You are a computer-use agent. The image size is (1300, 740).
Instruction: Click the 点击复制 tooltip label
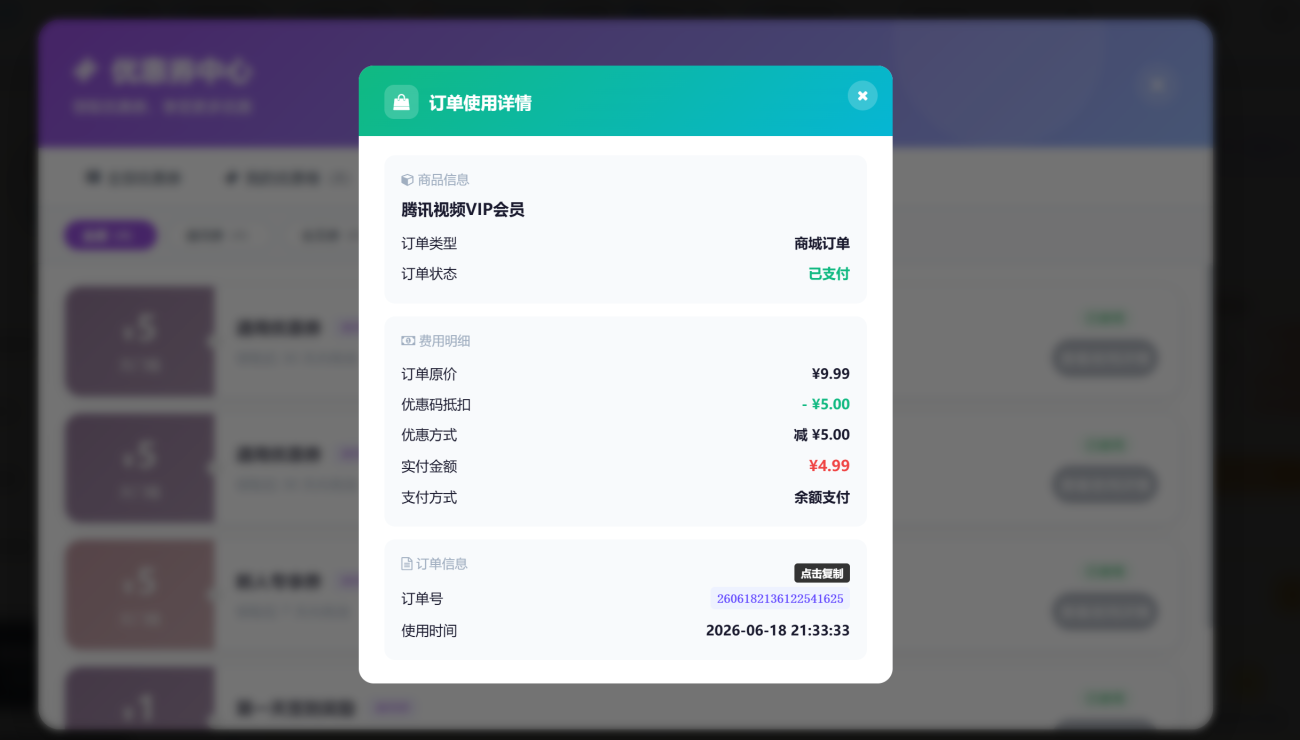[822, 573]
